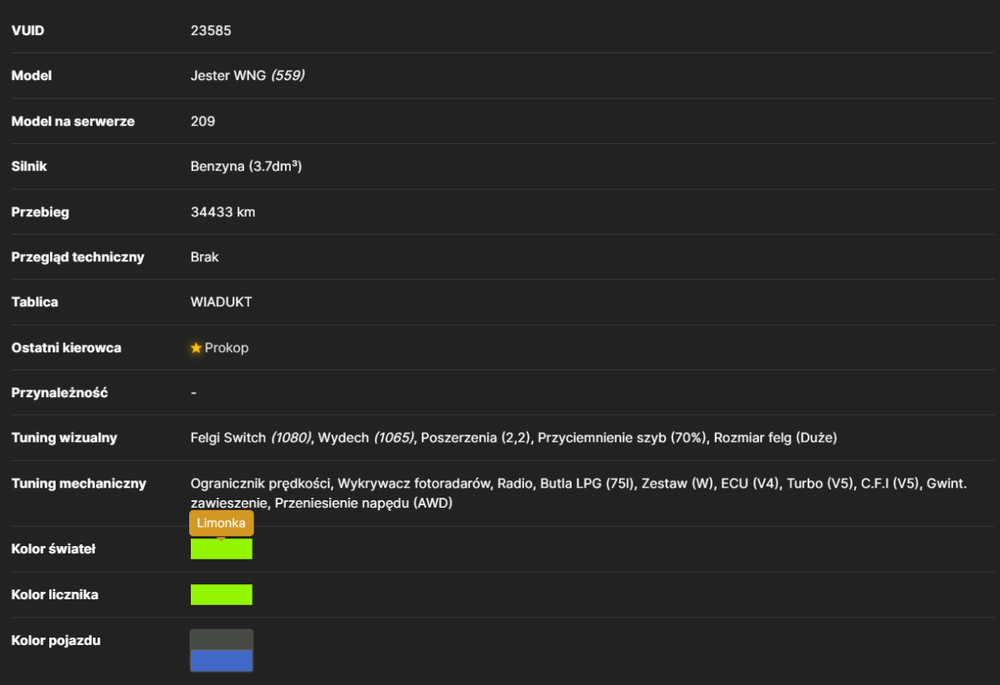Click the Kolor pojazdu row label

(x=55, y=640)
